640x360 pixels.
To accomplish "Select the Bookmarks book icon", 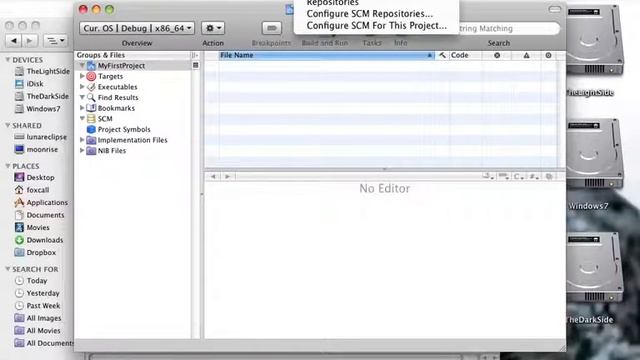I will coord(91,108).
